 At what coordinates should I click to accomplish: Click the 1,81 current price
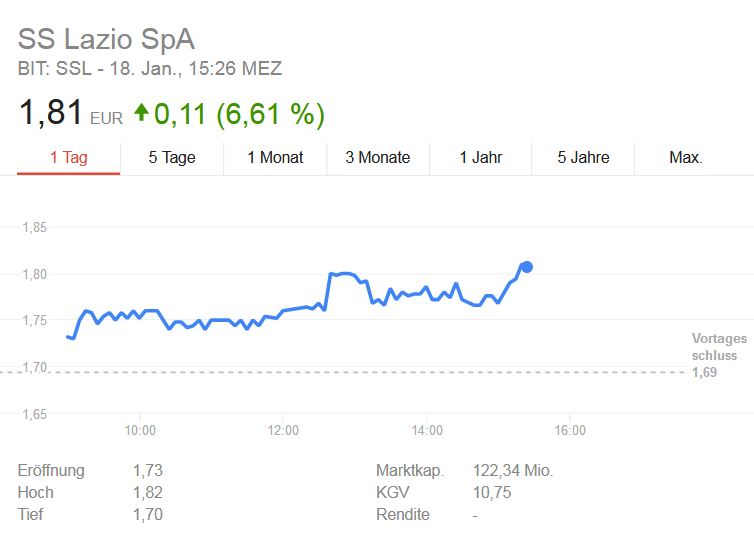(x=50, y=113)
